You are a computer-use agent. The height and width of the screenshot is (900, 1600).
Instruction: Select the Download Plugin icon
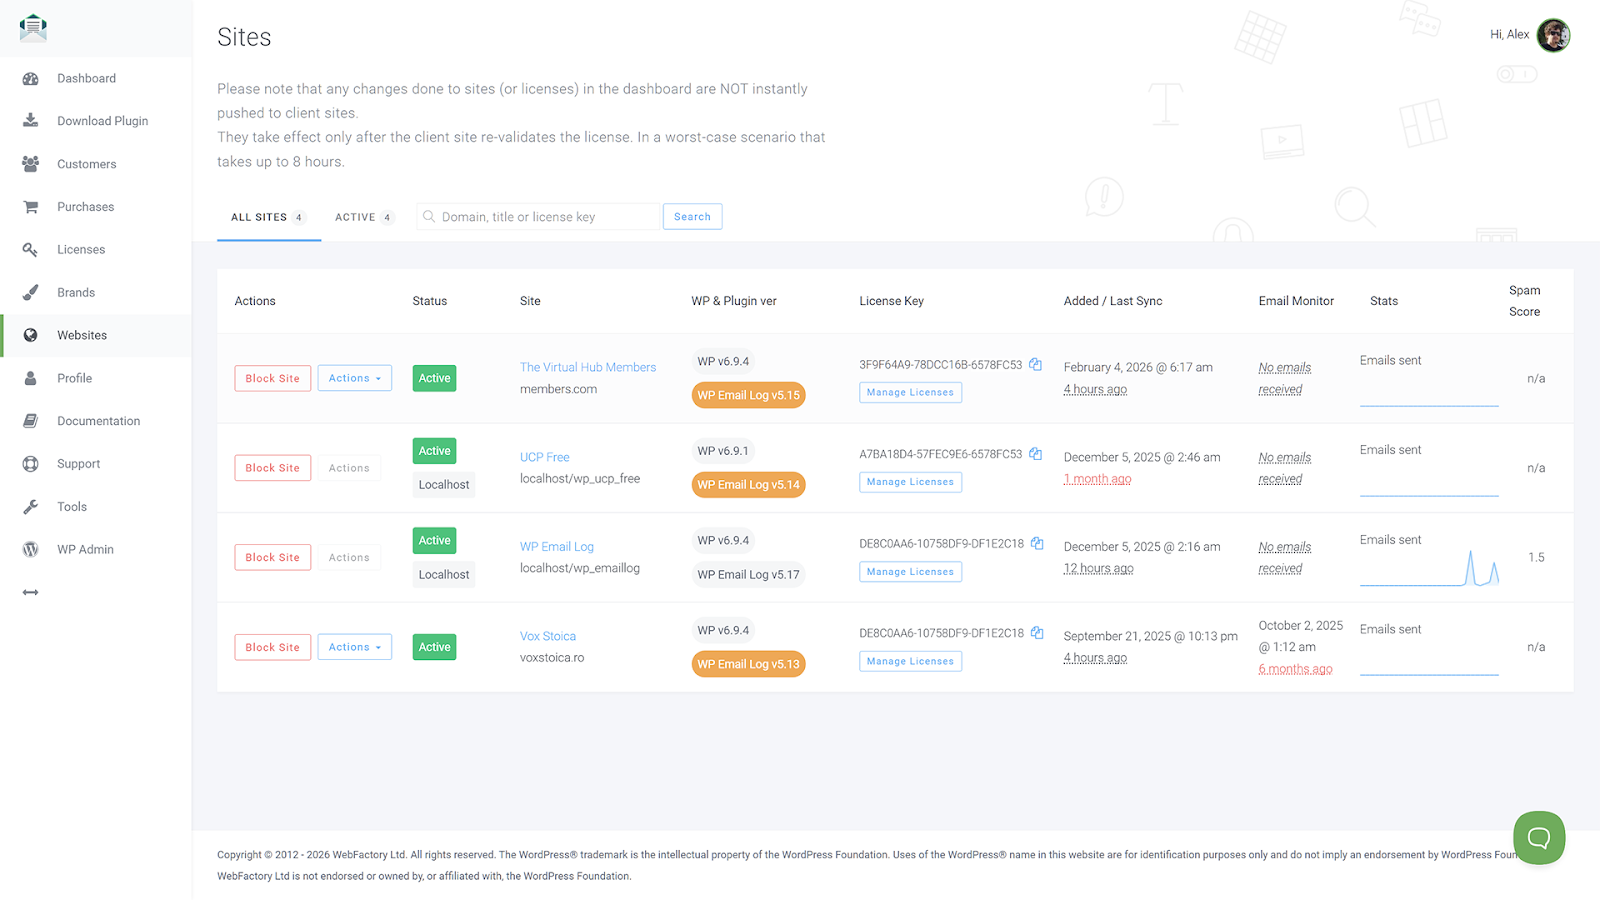click(x=30, y=120)
